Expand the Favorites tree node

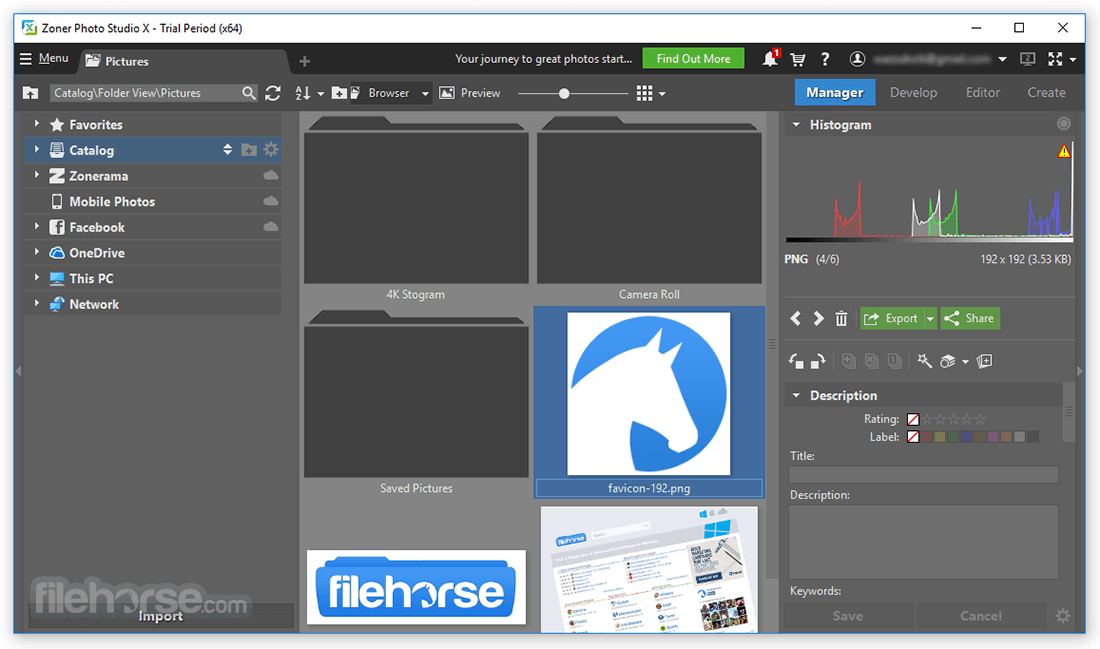tap(36, 123)
